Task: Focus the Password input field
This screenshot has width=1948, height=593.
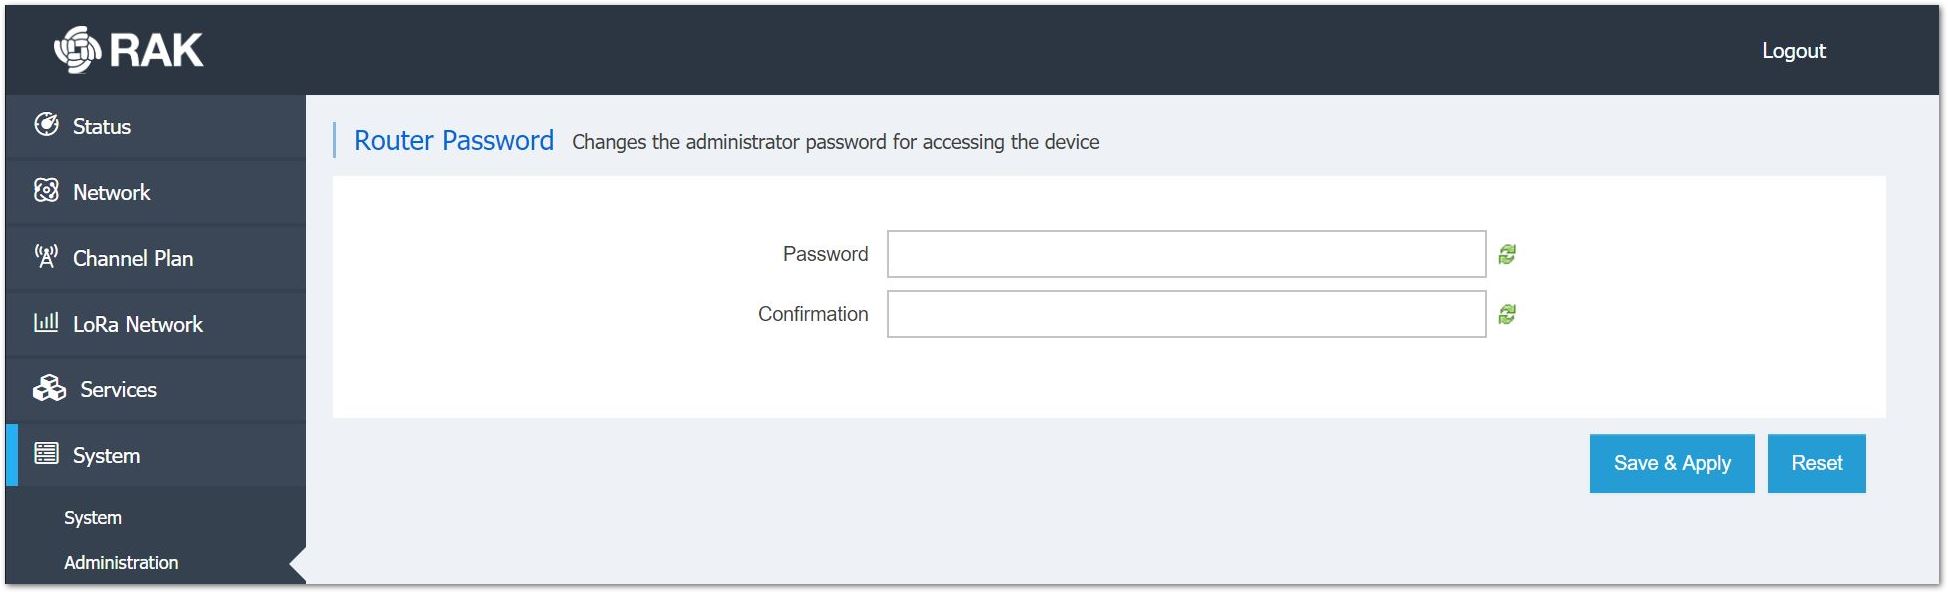Action: [x=1186, y=254]
